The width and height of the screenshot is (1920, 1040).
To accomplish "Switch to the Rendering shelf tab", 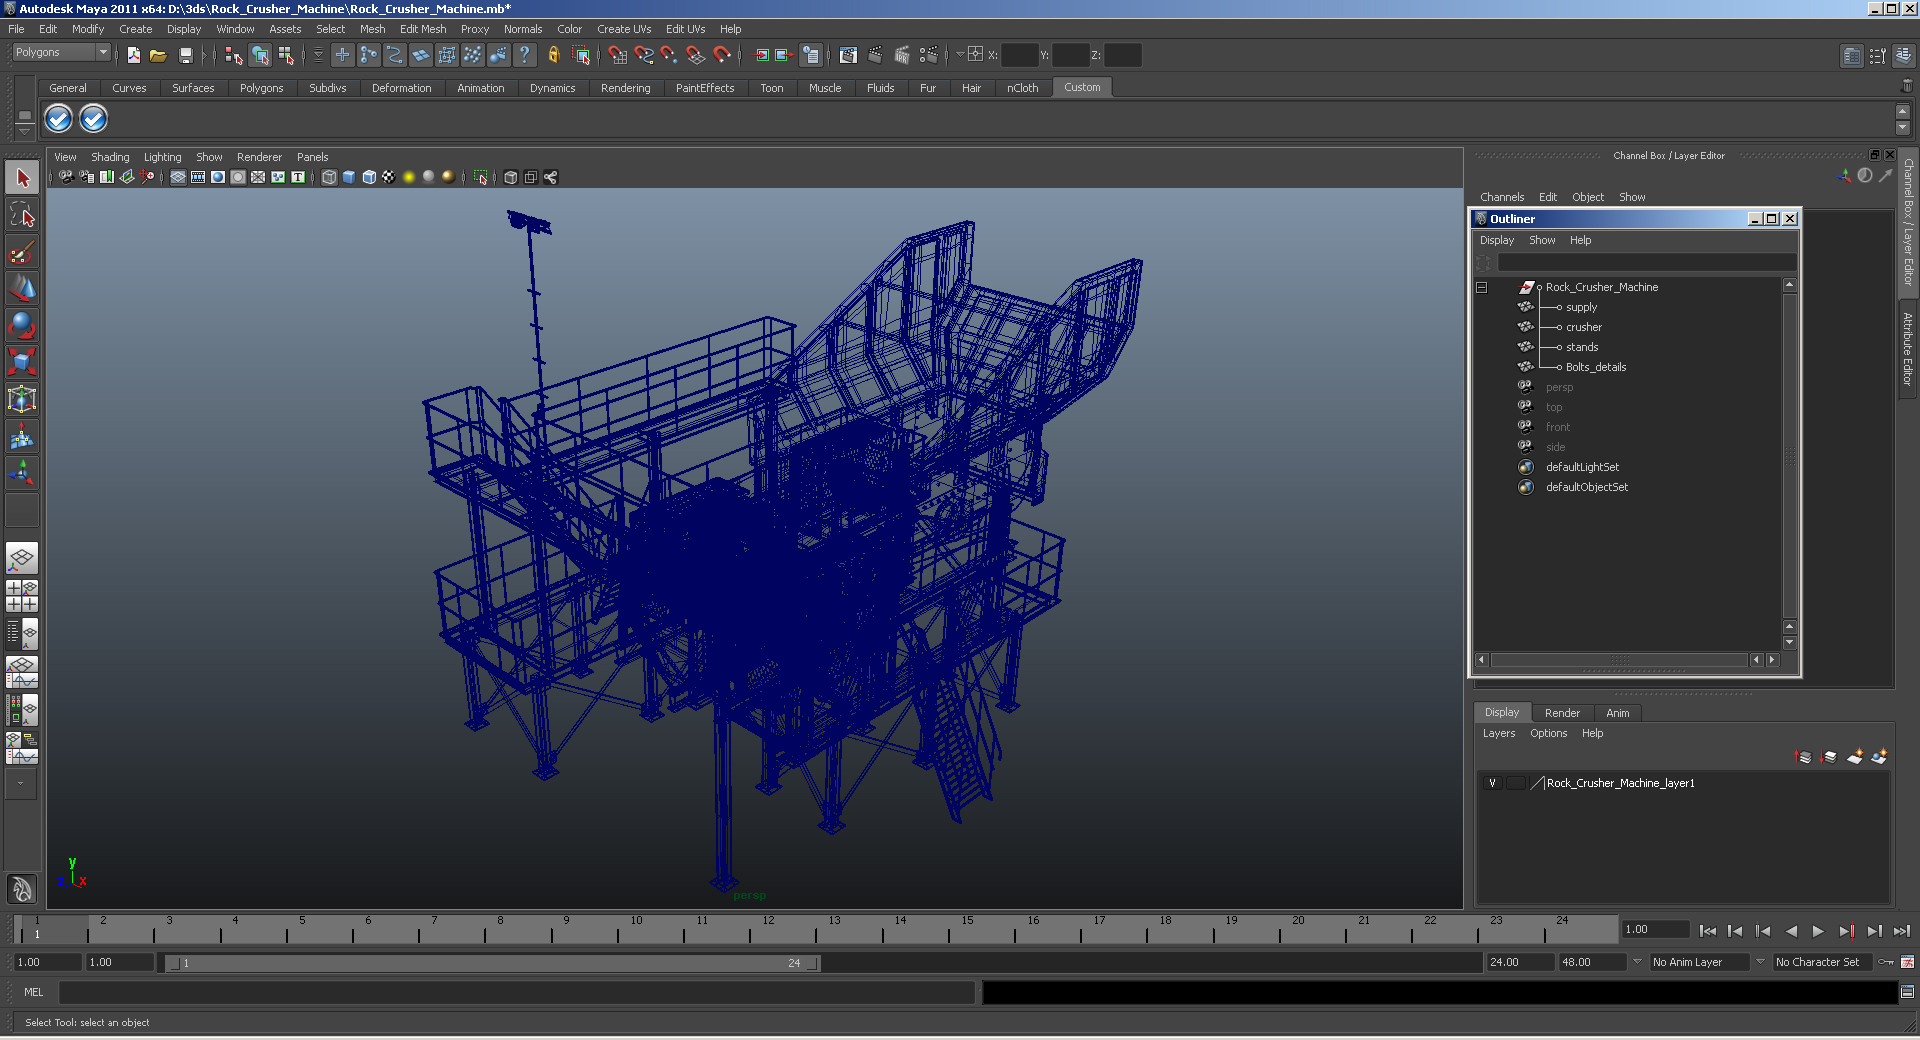I will coord(625,88).
